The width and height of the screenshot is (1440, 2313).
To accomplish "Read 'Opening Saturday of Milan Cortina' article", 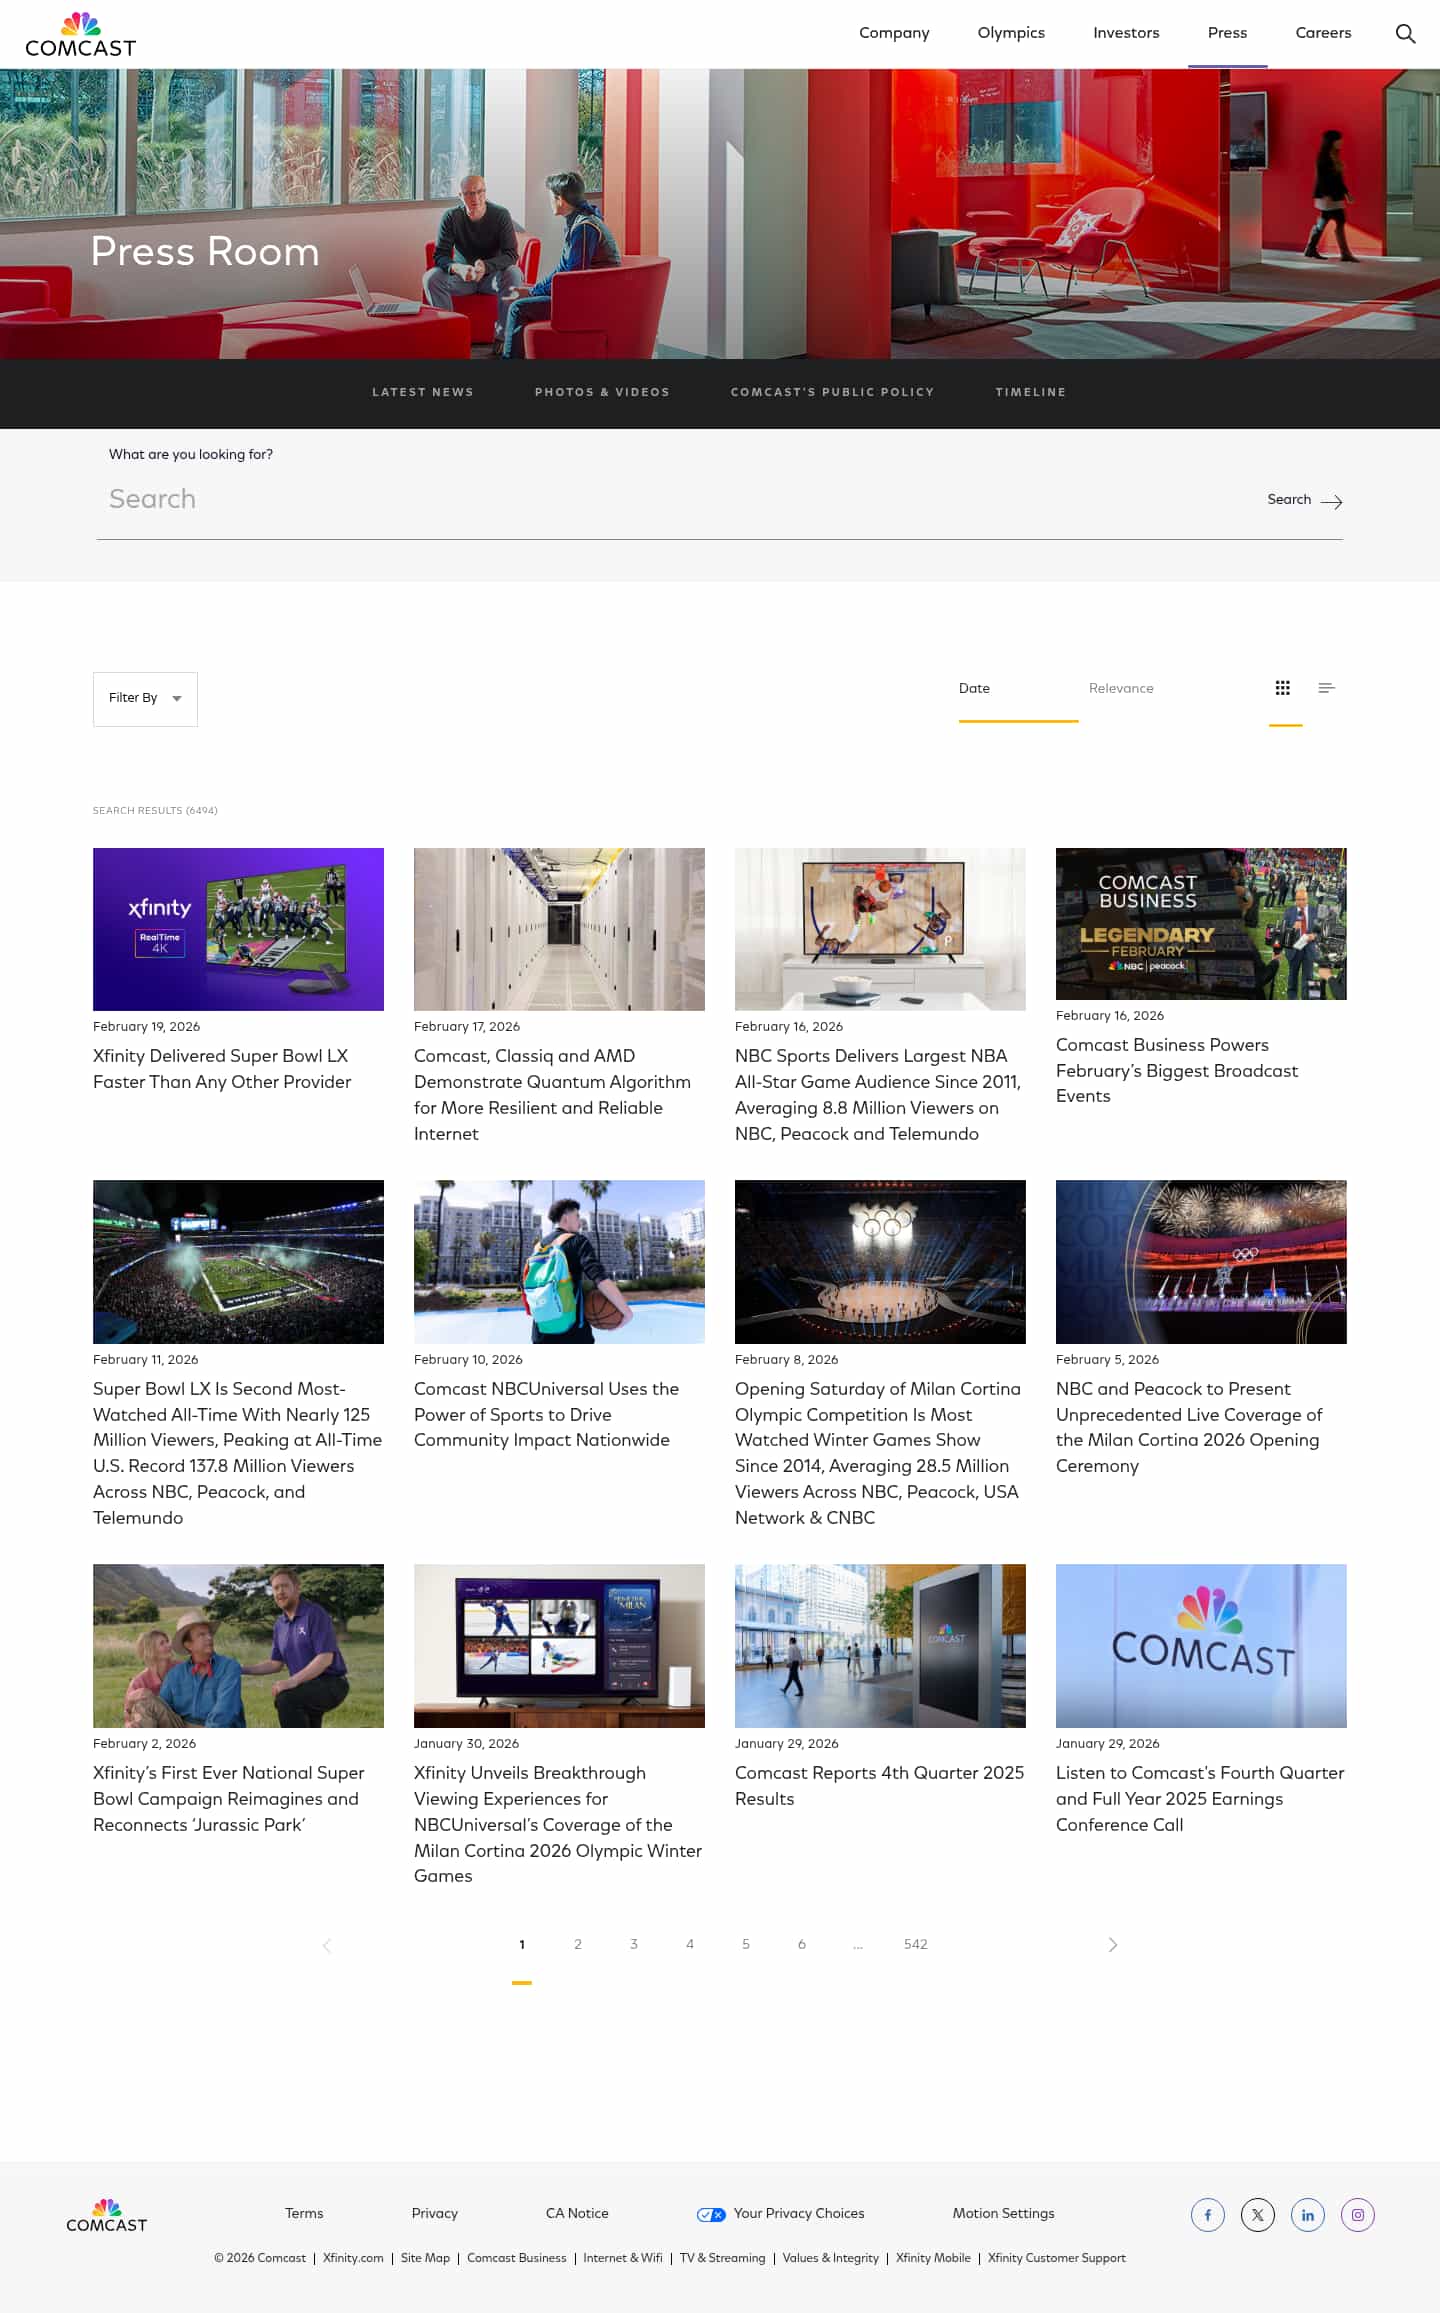I will pos(878,1453).
